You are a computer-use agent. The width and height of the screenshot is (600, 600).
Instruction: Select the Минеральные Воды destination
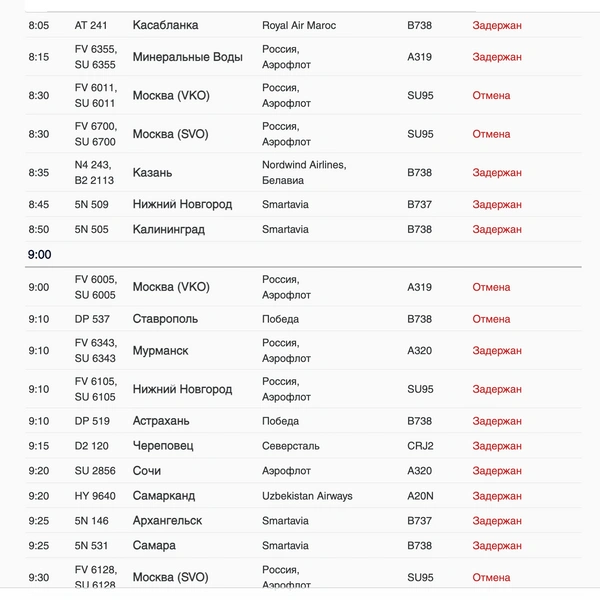click(188, 57)
